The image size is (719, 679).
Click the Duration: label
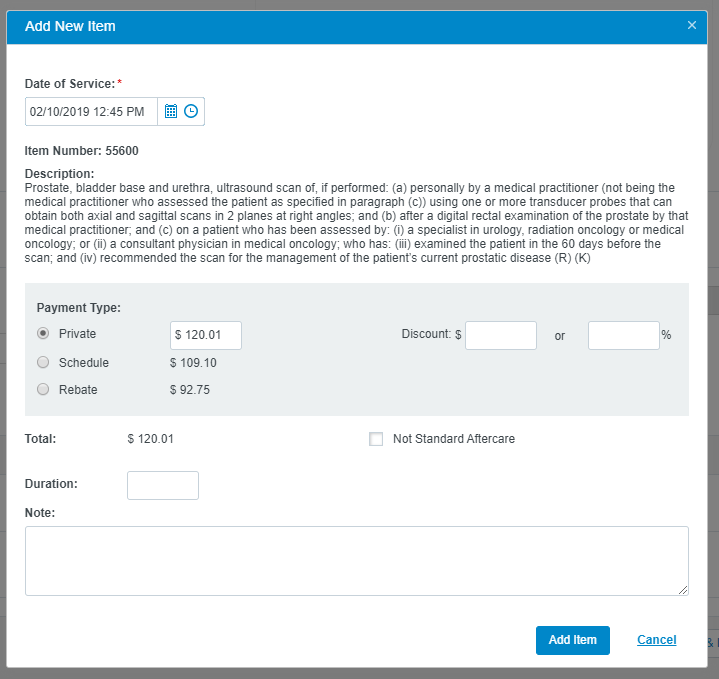(51, 484)
